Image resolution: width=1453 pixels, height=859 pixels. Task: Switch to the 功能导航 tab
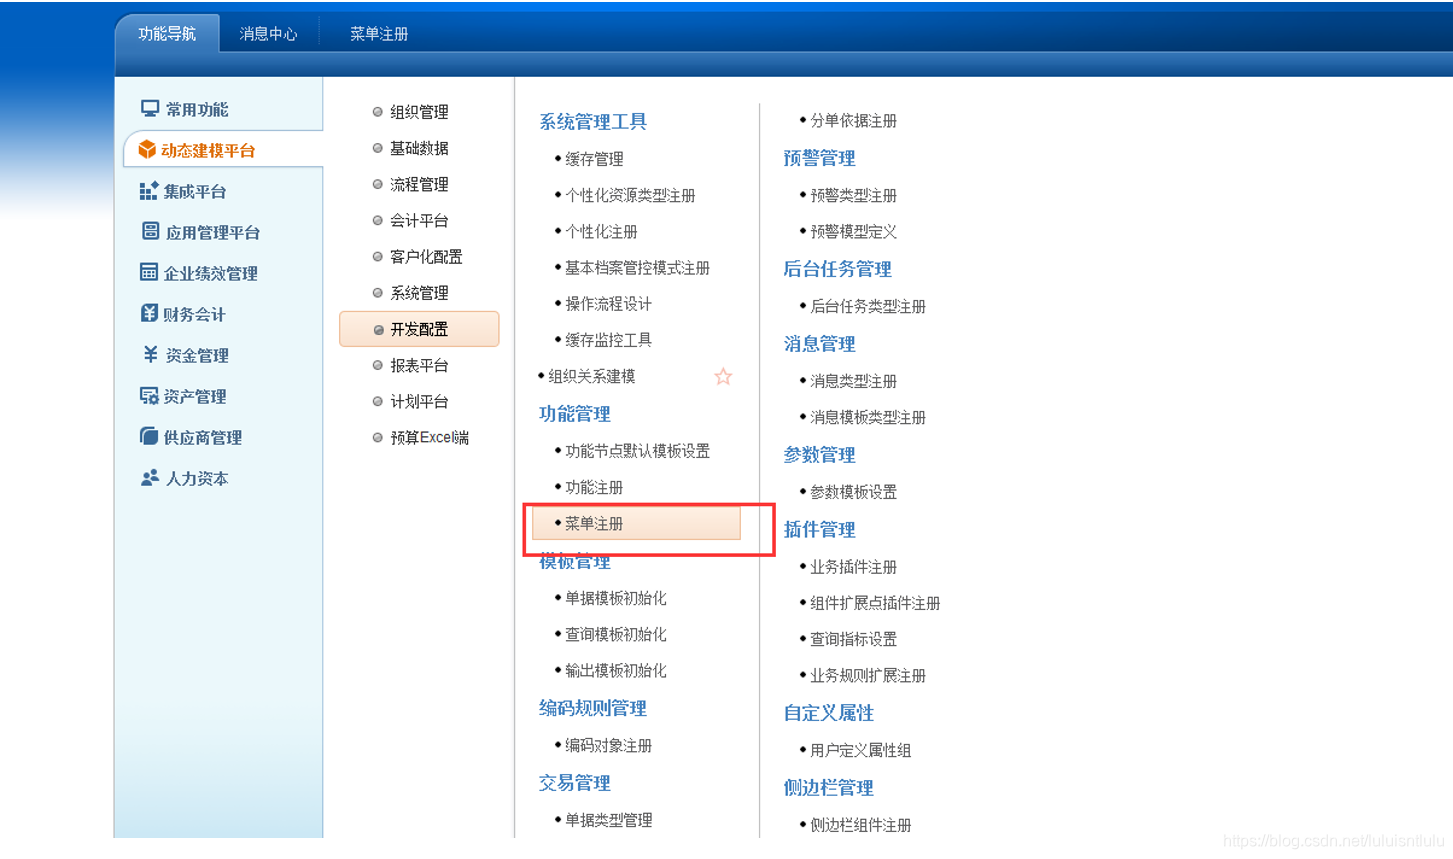[167, 34]
